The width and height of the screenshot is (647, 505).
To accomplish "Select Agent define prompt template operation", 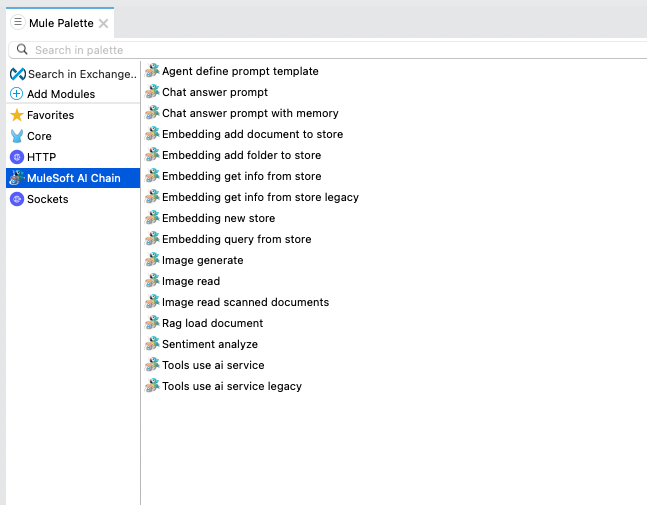I will (240, 71).
